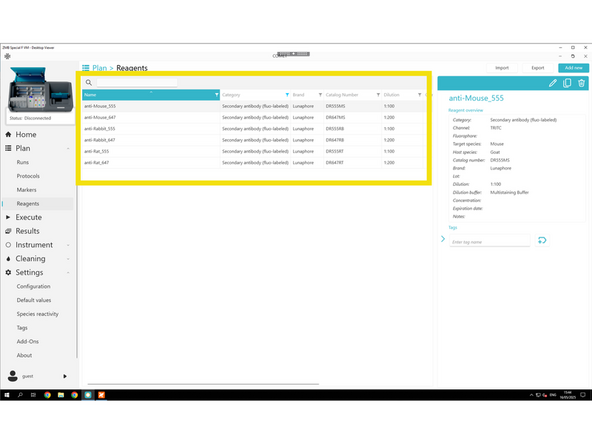This screenshot has height=444, width=592.
Task: Click the Plan breadcrumb link
Action: (99, 68)
